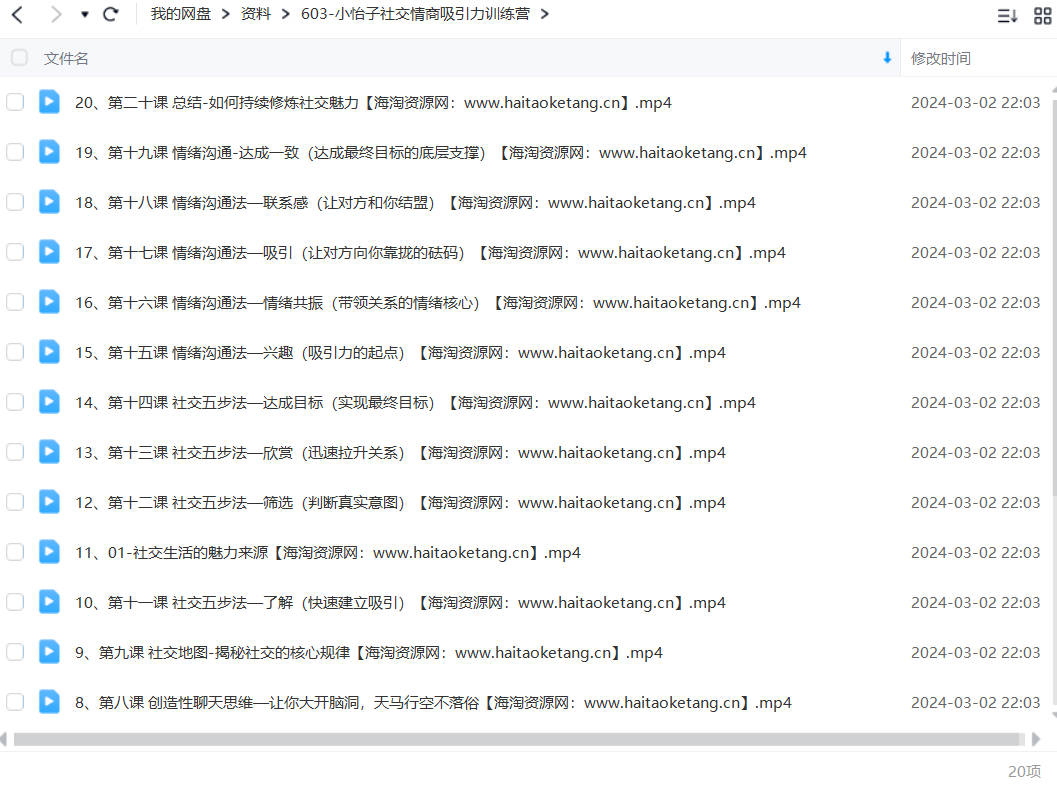This screenshot has height=785, width=1057.
Task: Check the box for file 11、01-社交生活的魅力来源
Action: click(x=15, y=553)
